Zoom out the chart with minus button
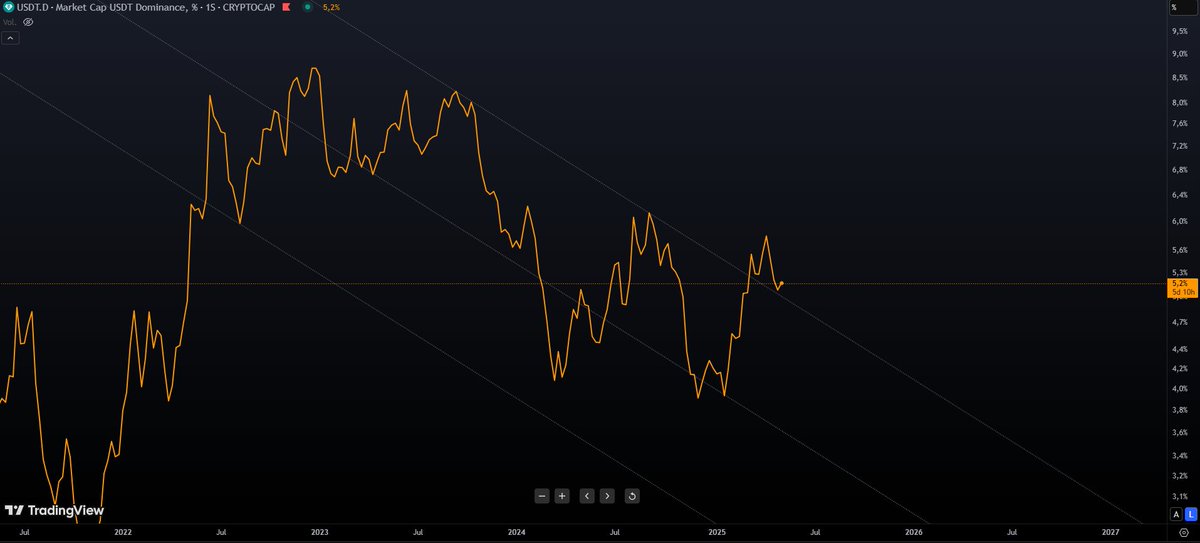Screen dimensions: 1200x543 (x=542, y=495)
